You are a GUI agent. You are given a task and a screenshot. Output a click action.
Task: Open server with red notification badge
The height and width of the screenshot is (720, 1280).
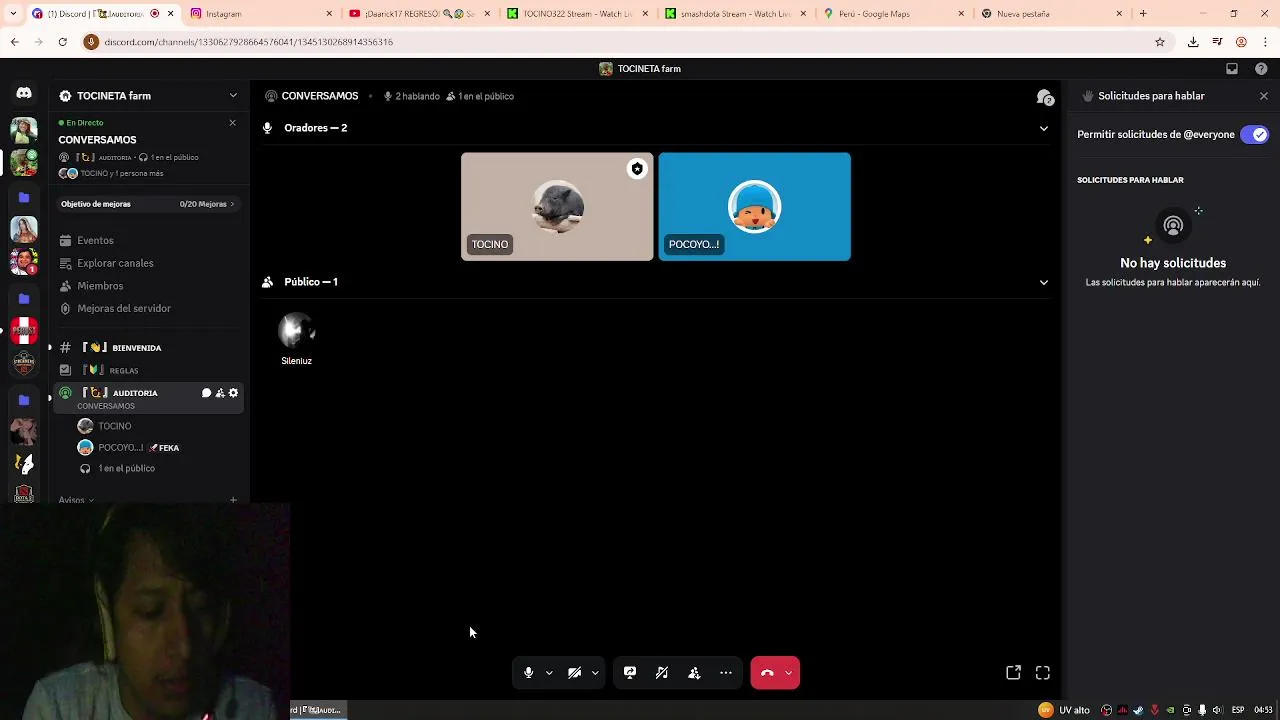coord(24,262)
